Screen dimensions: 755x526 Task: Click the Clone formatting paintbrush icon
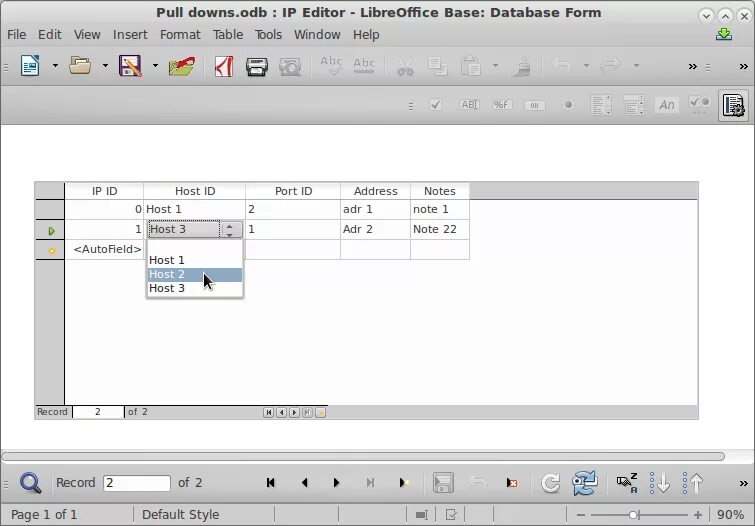pyautogui.click(x=521, y=66)
